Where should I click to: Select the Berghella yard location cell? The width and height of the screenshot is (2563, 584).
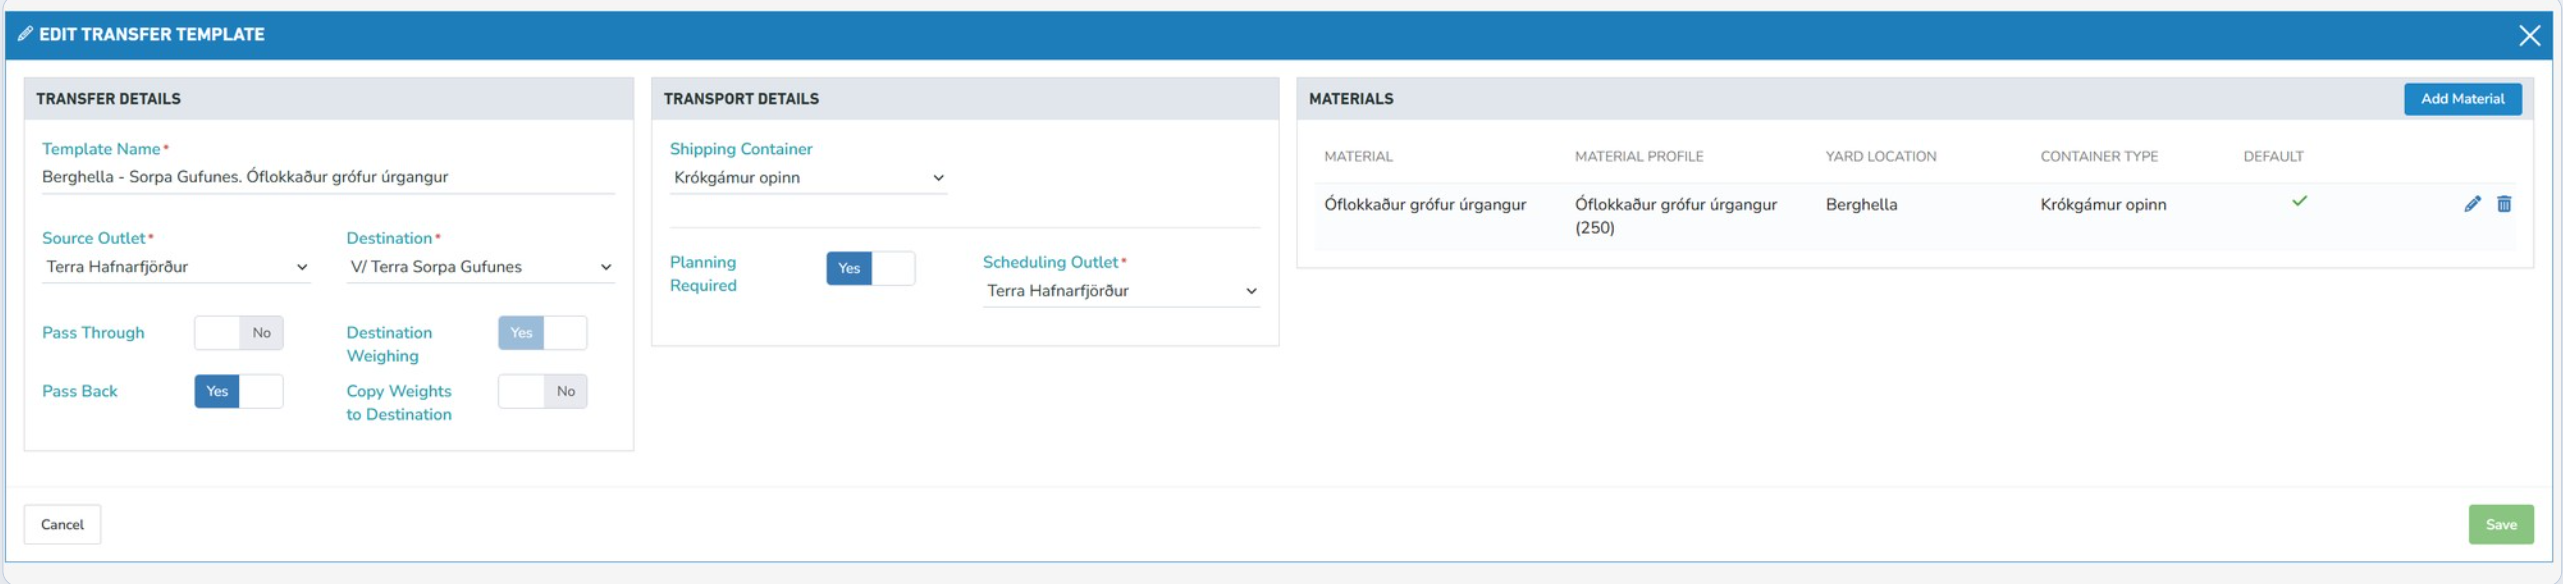pos(1861,204)
